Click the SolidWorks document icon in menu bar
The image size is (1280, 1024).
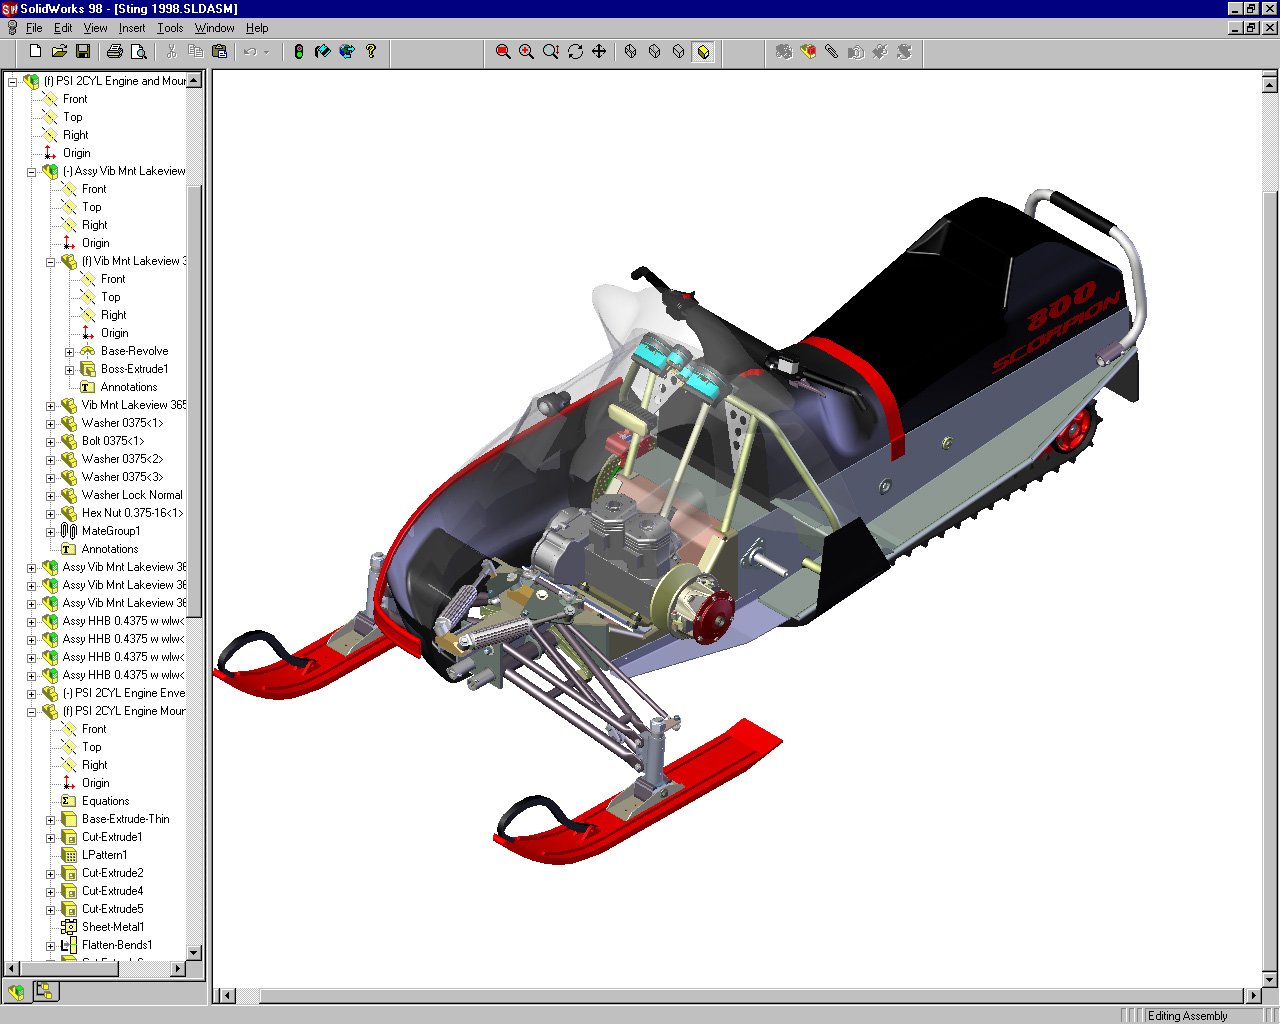click(11, 28)
